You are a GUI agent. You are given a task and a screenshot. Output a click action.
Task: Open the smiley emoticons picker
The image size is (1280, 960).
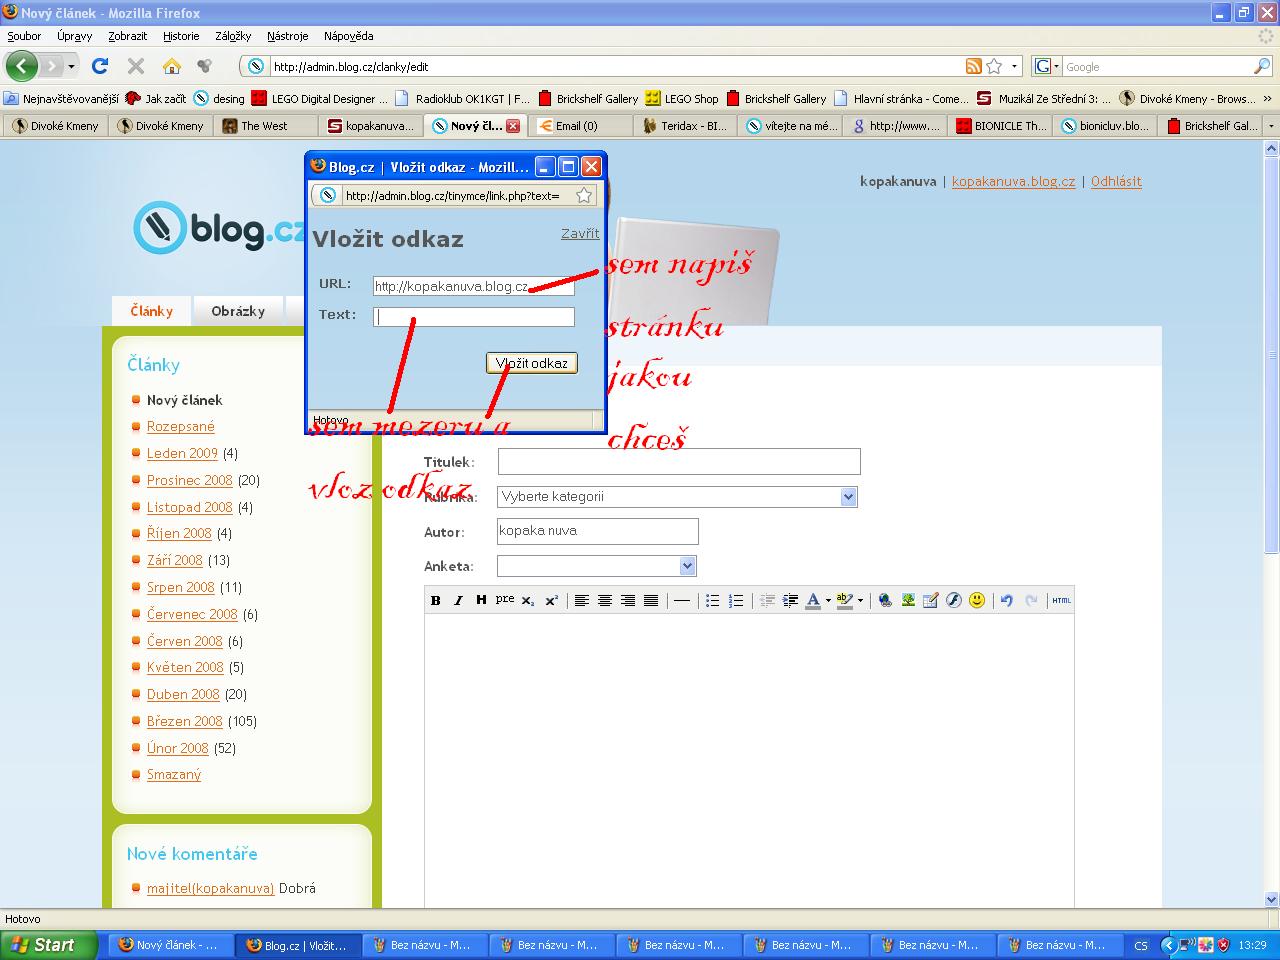tap(977, 600)
